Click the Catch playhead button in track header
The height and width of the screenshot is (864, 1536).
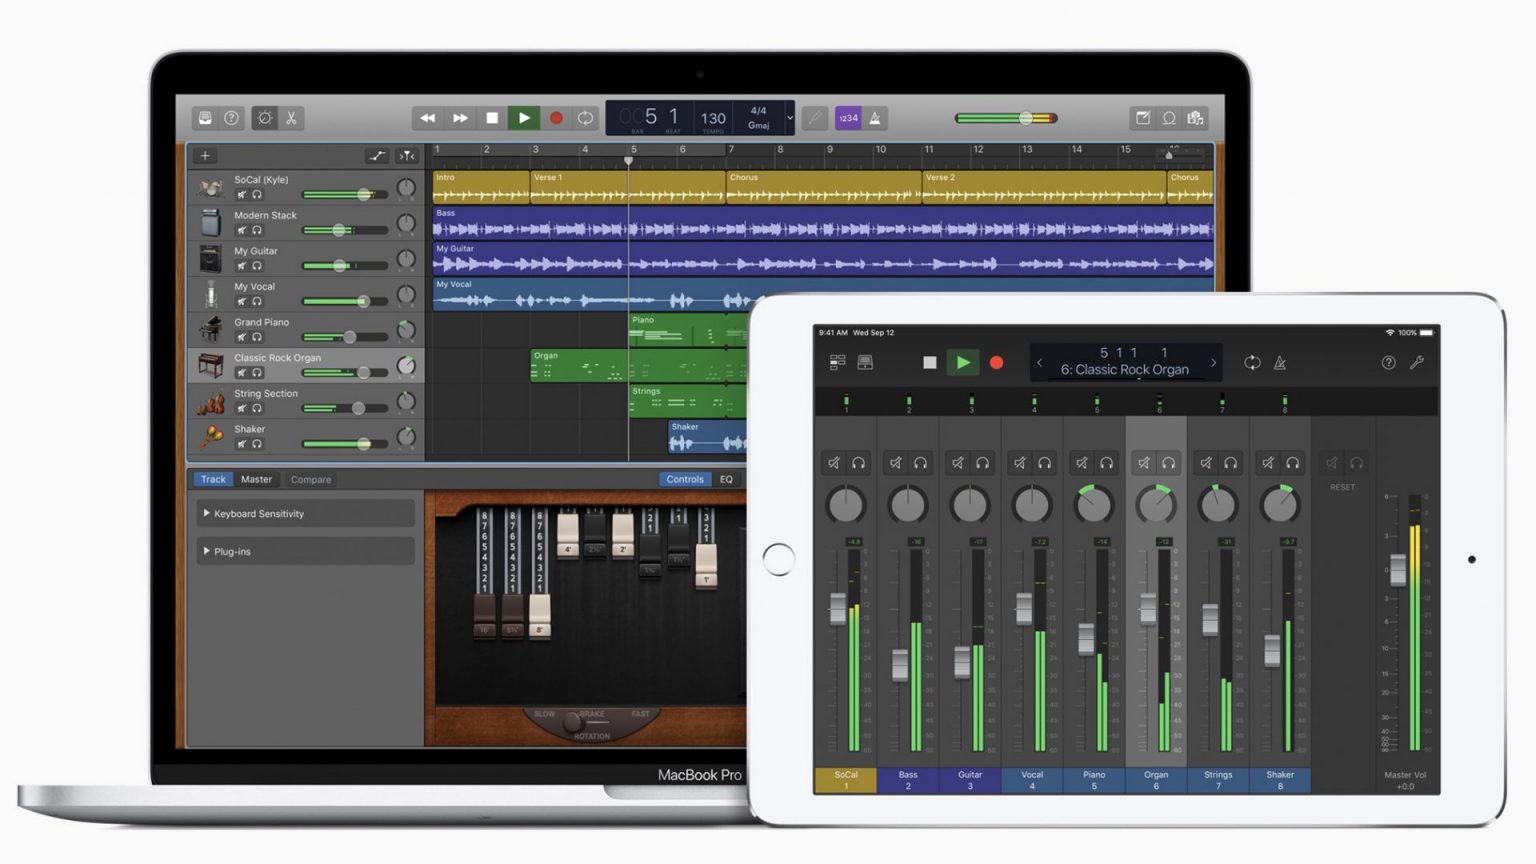(407, 156)
